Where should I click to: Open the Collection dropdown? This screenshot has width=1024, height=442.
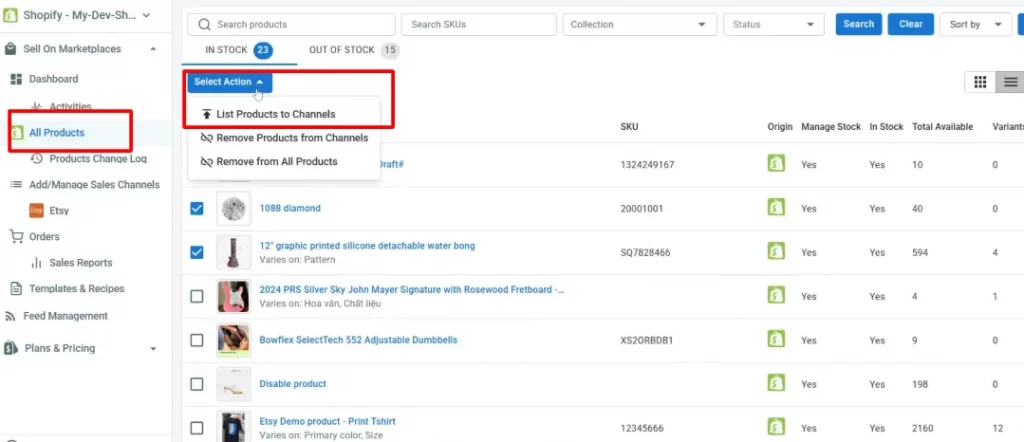tap(639, 25)
